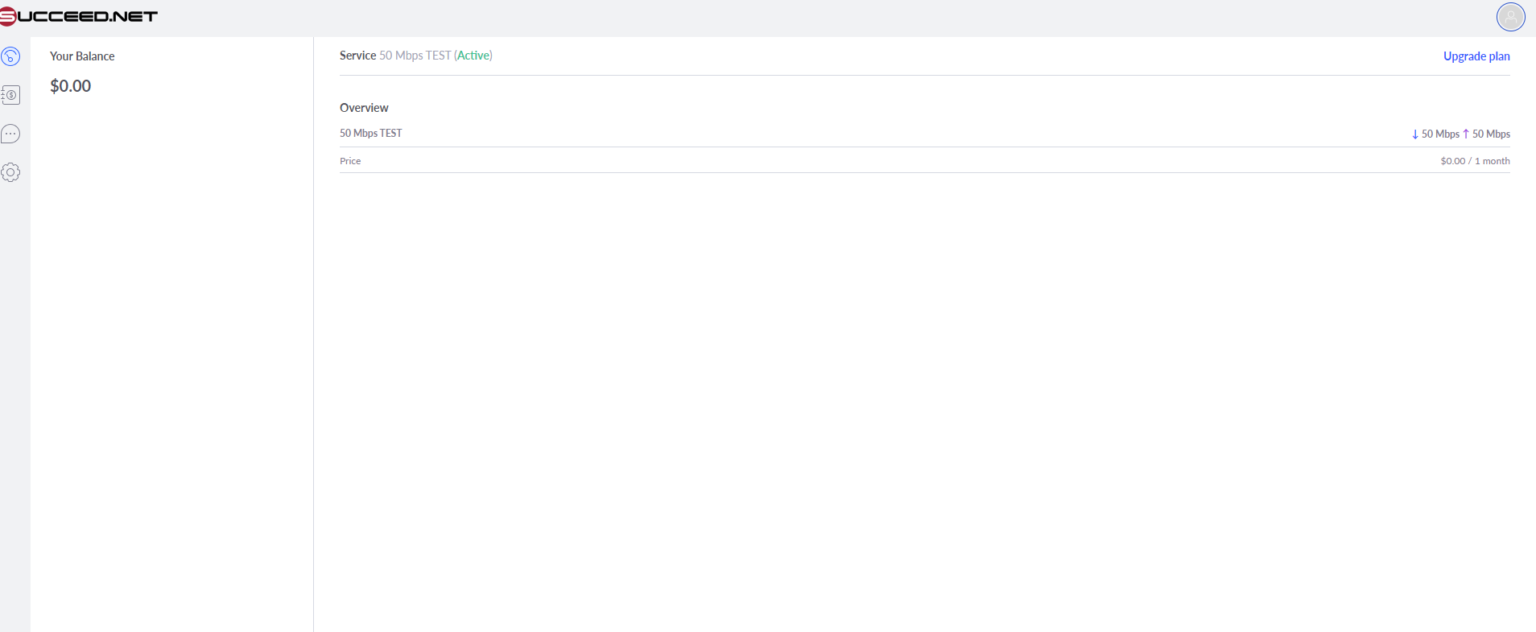1536x632 pixels.
Task: Click the Price row in Overview
Action: [350, 160]
